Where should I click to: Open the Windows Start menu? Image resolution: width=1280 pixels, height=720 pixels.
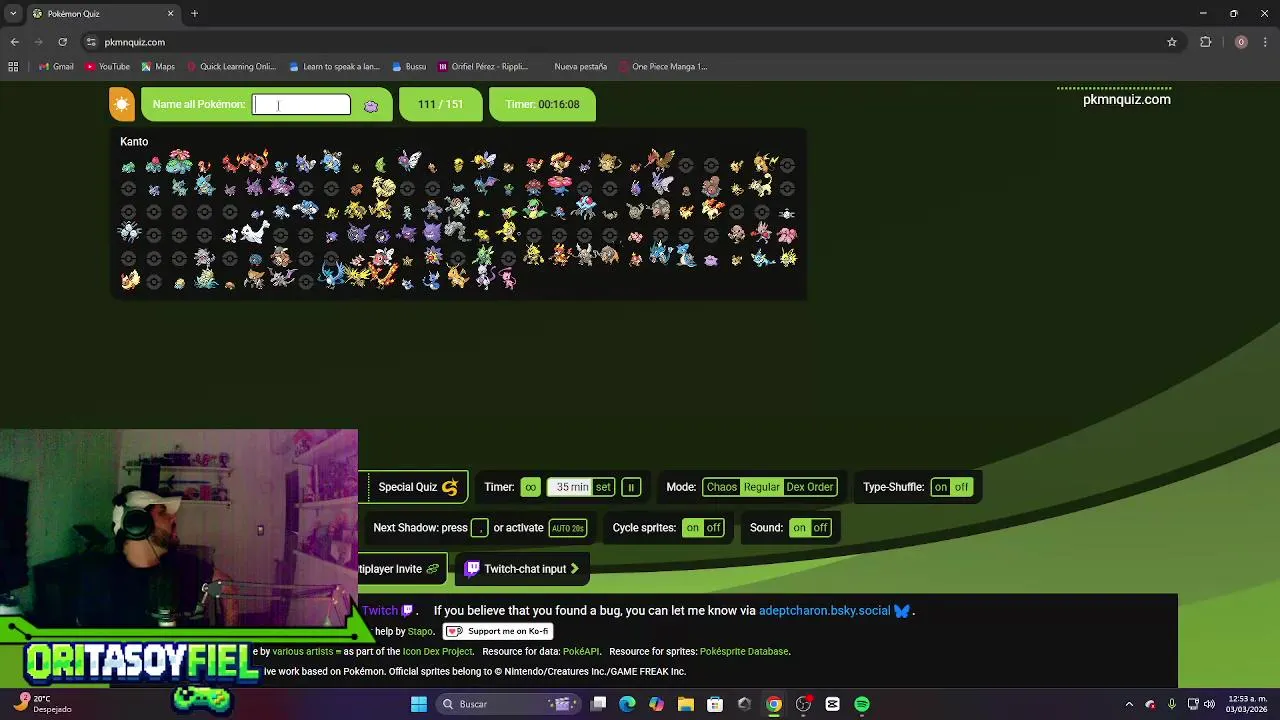(x=419, y=704)
